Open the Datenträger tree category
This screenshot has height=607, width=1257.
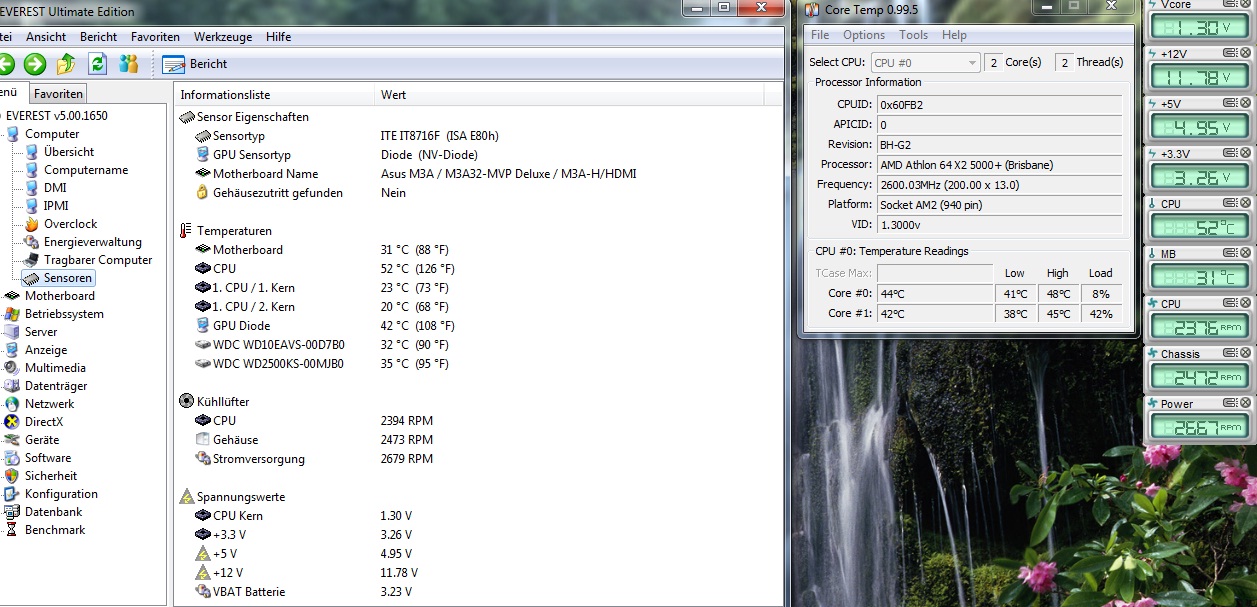(46, 386)
